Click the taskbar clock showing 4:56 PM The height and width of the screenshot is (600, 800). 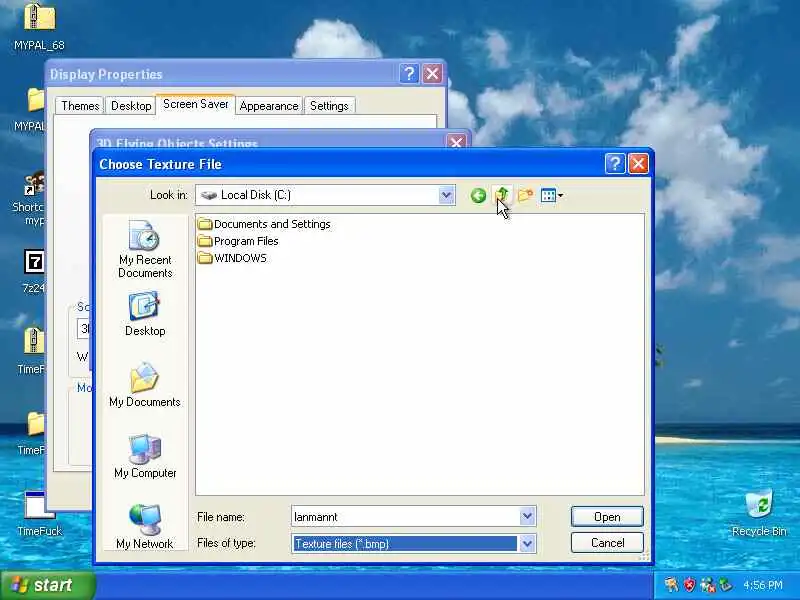point(762,585)
